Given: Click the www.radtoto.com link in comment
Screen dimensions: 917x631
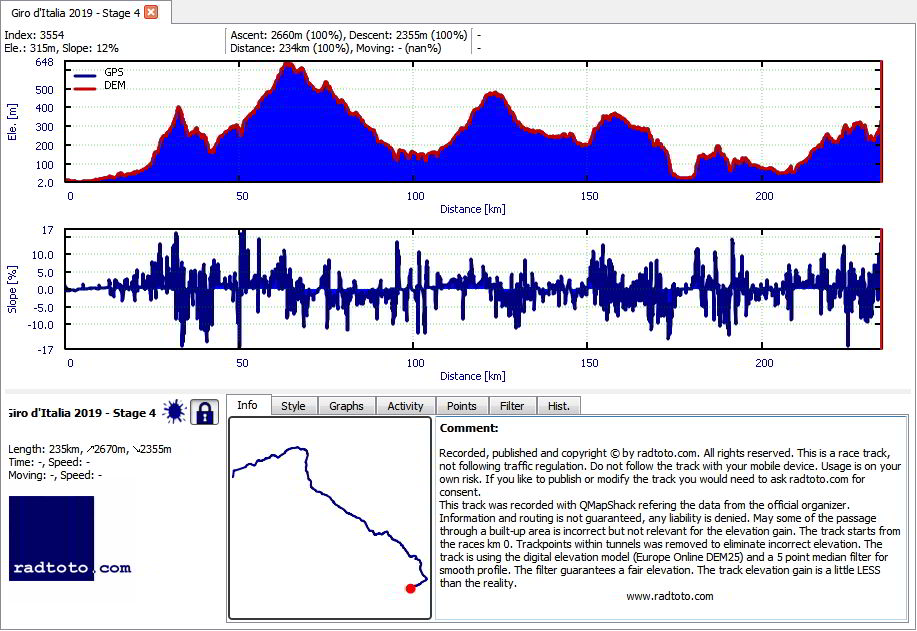Looking at the screenshot, I should tap(670, 596).
